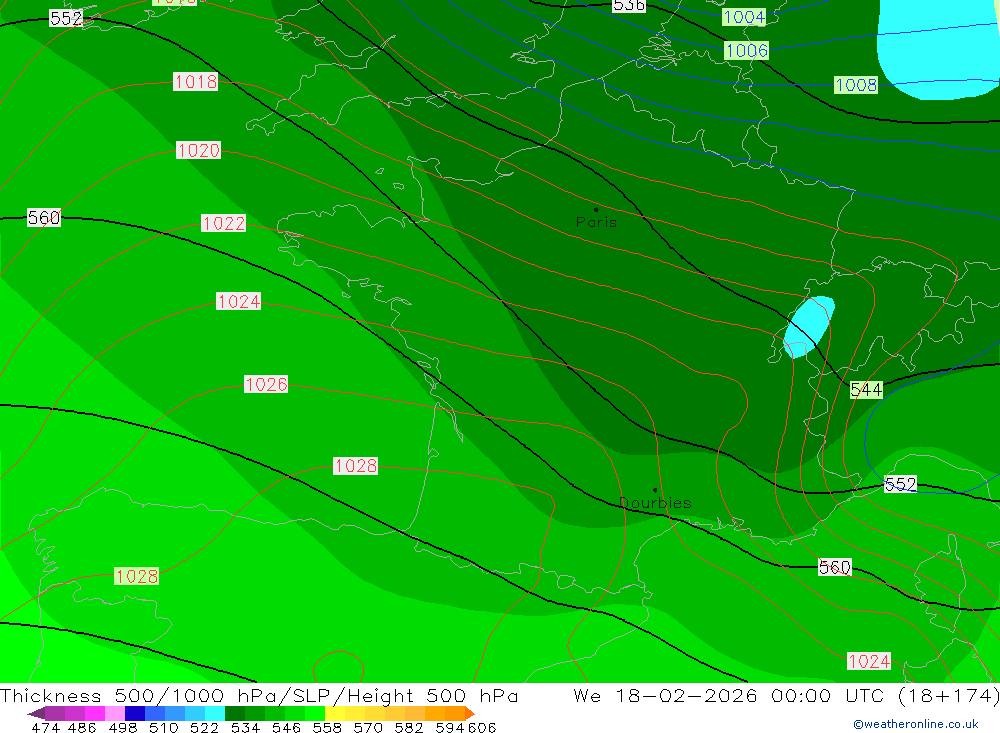Click the forecast date 'We 18-02-2026 00:00 UTC'

[728, 695]
